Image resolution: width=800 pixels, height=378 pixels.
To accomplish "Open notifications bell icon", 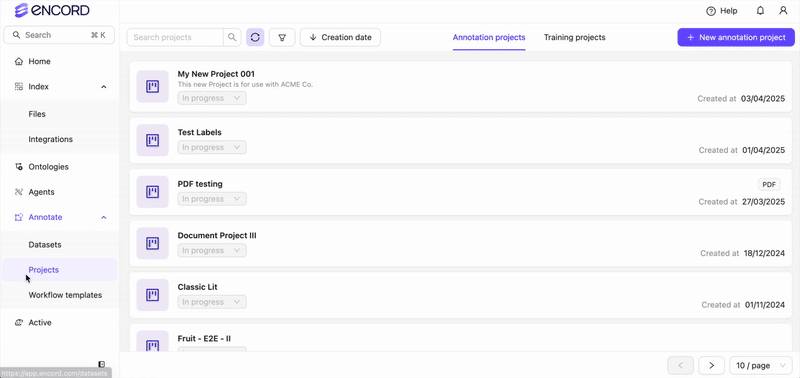I will pos(760,11).
